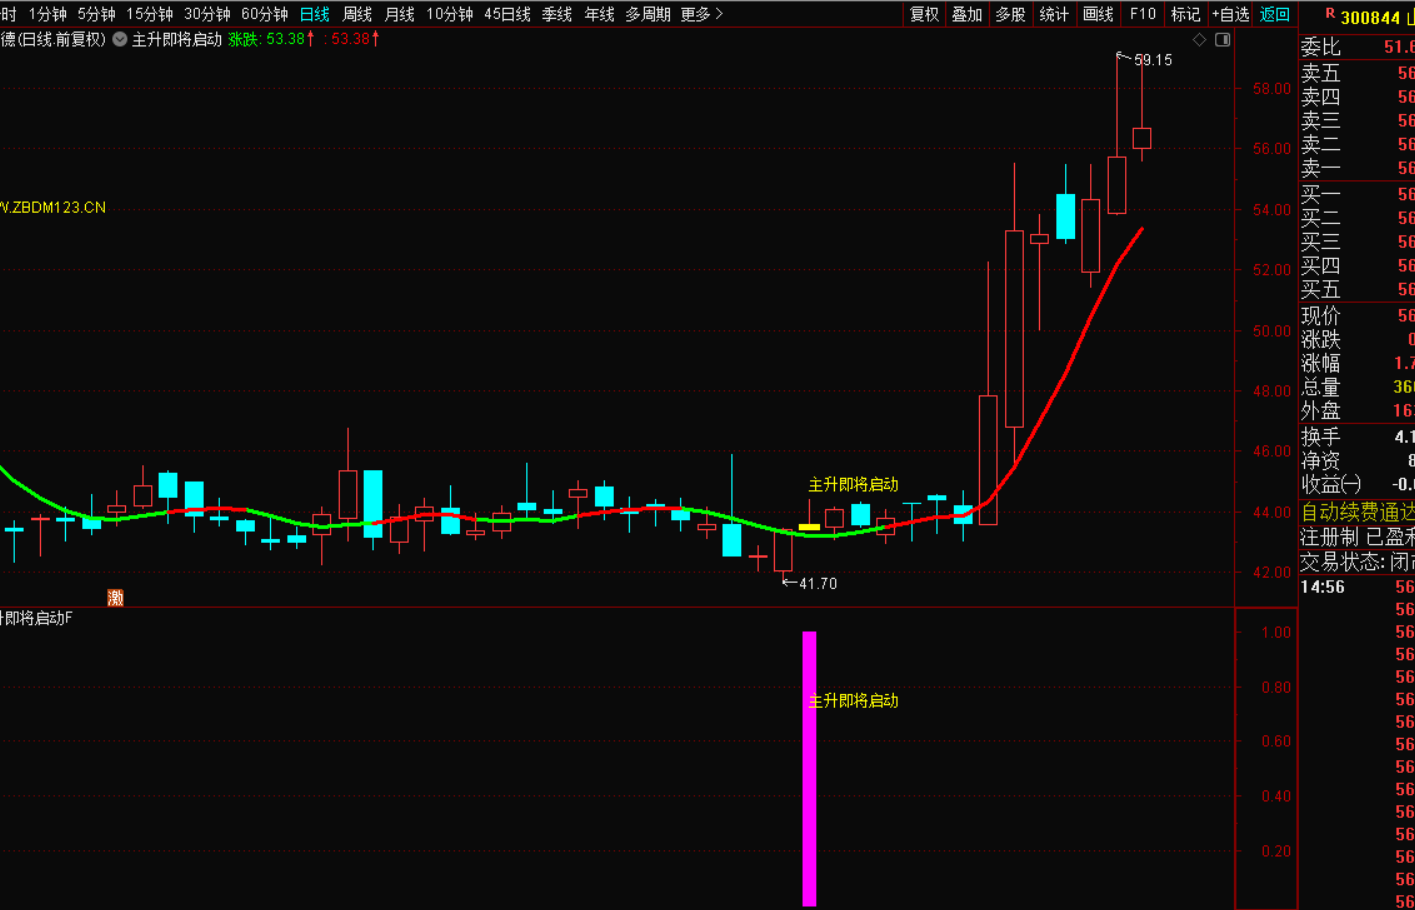The height and width of the screenshot is (910, 1415).
Task: Open the 画线 drawing tools
Action: pos(1097,14)
